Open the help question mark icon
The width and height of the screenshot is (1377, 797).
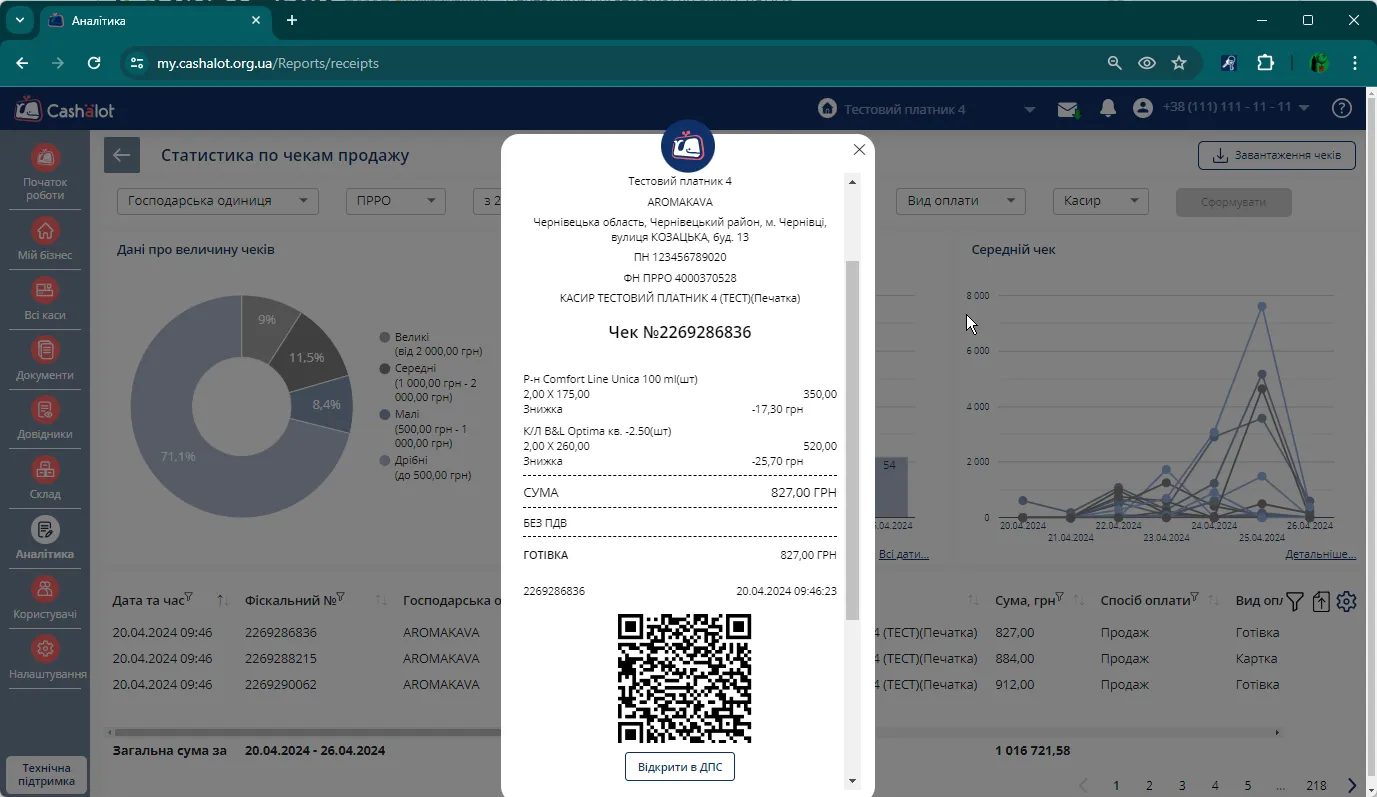point(1342,108)
